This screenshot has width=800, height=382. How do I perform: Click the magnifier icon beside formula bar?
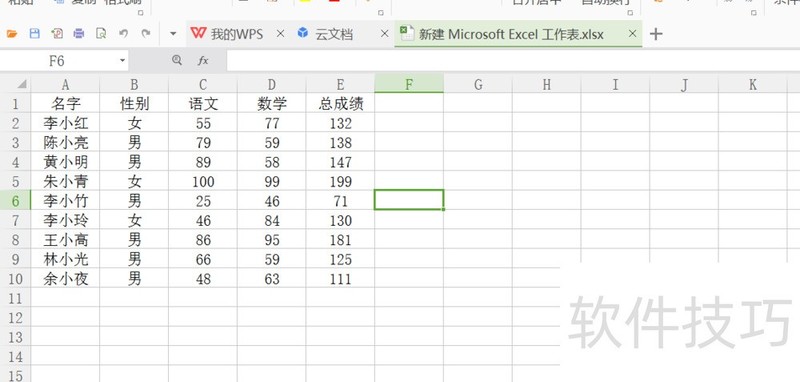tap(177, 61)
